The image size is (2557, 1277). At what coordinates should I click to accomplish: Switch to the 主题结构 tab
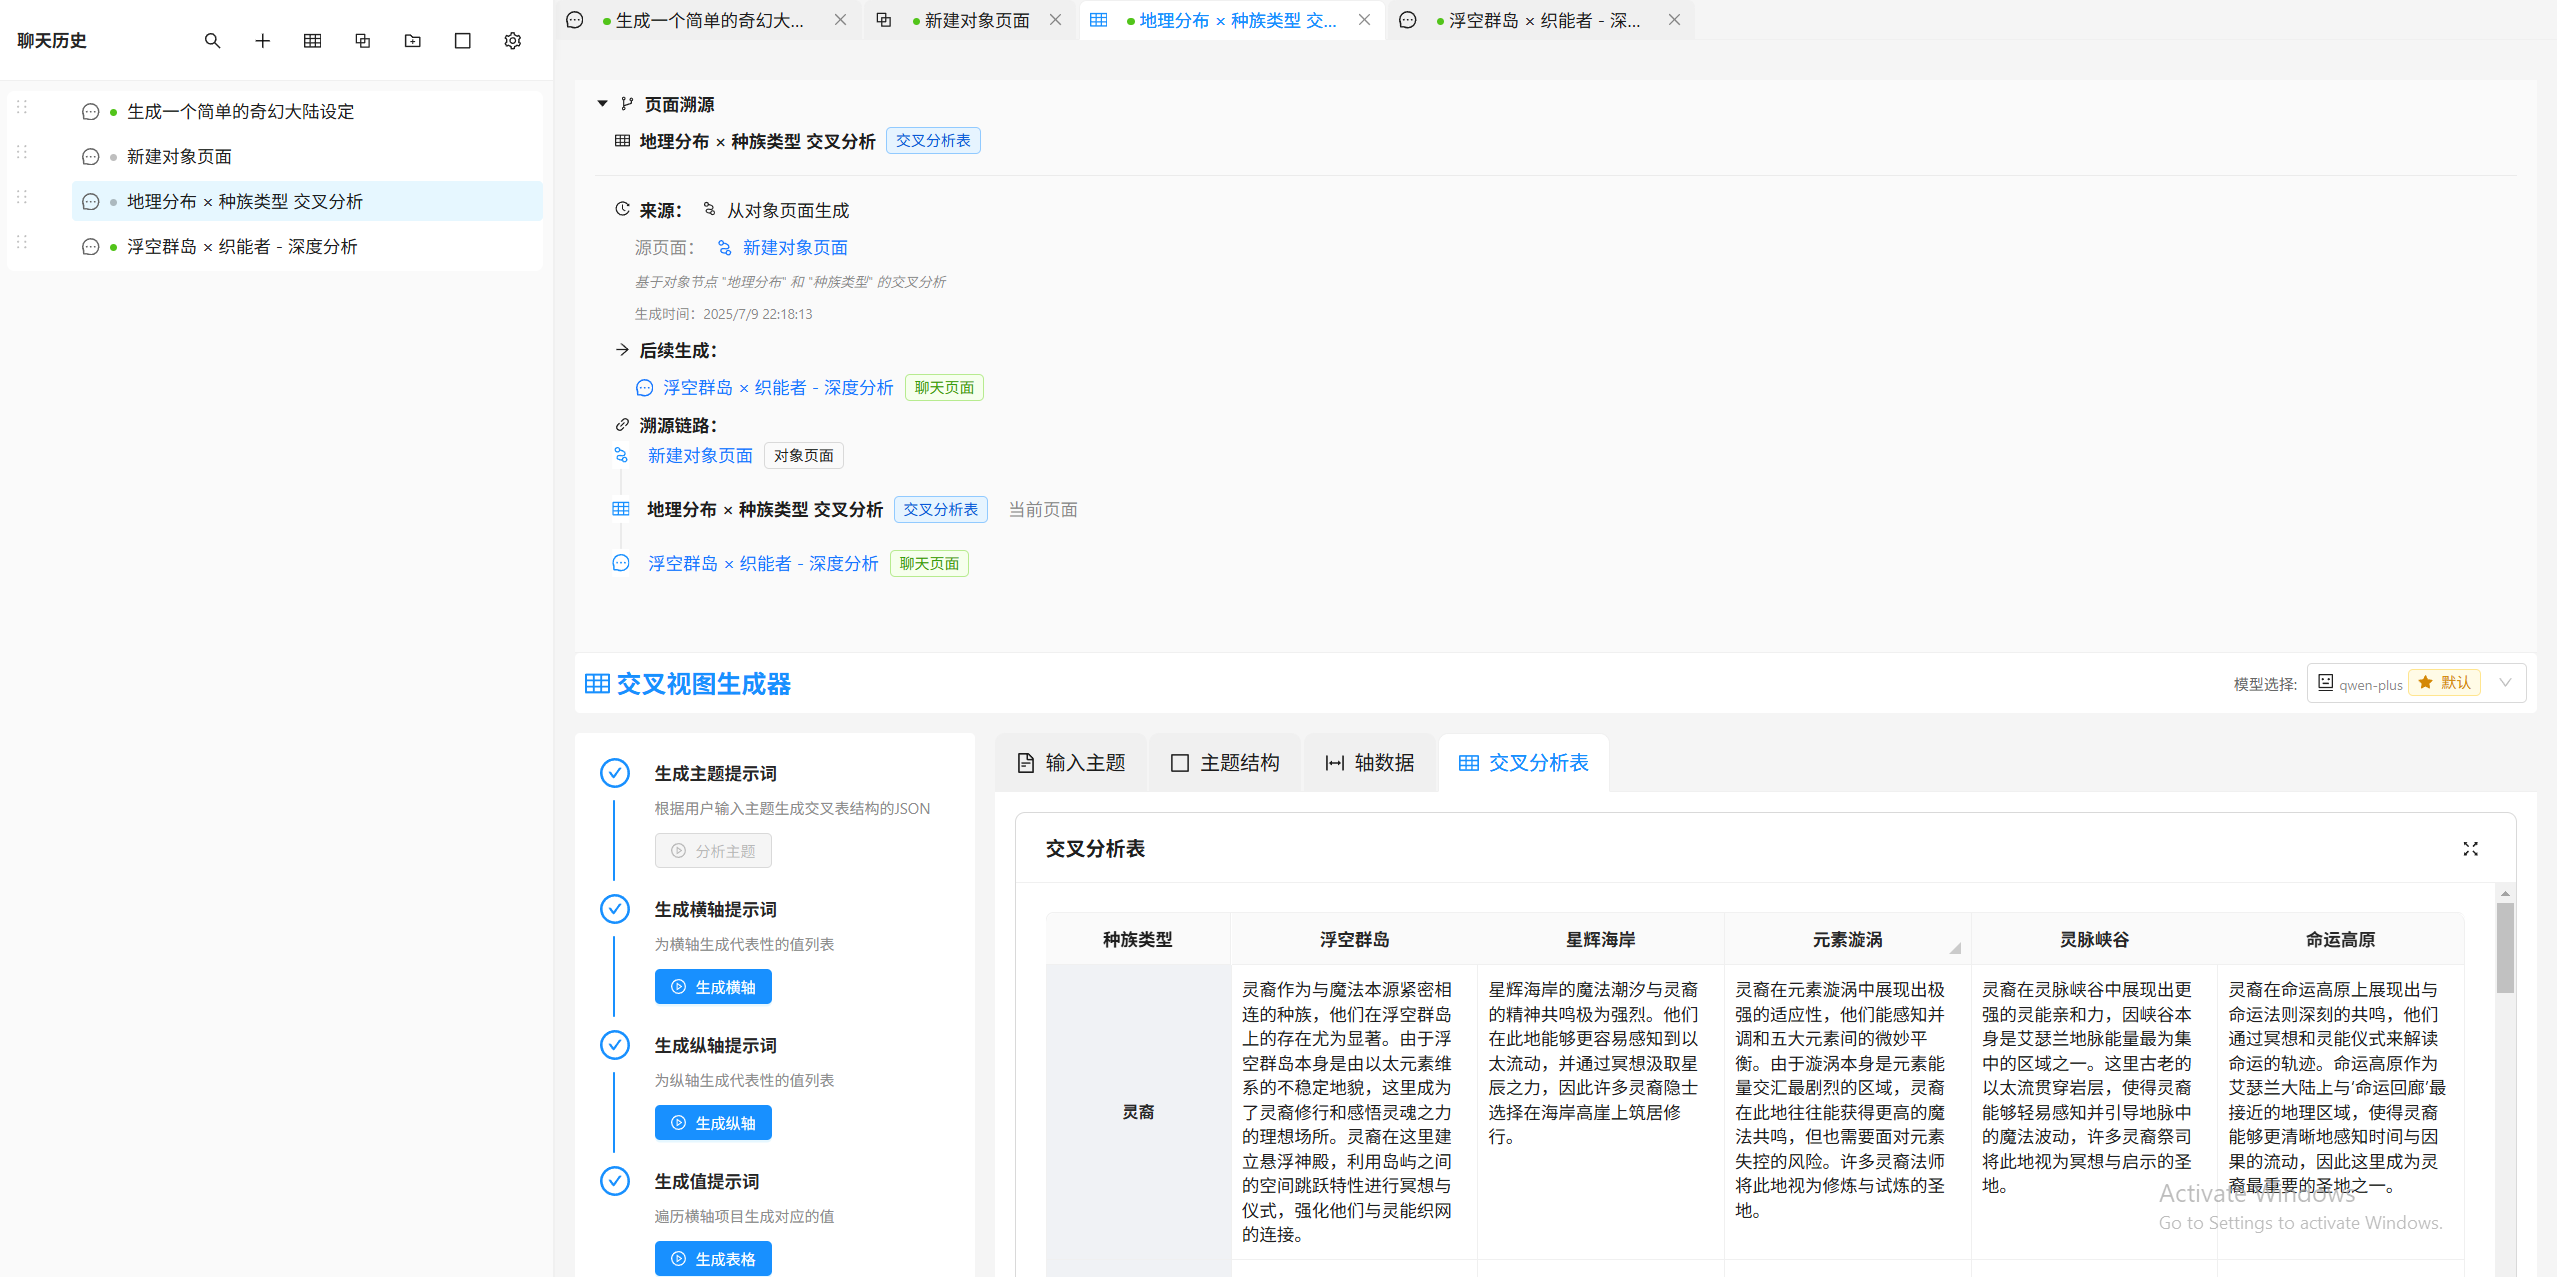(1225, 763)
